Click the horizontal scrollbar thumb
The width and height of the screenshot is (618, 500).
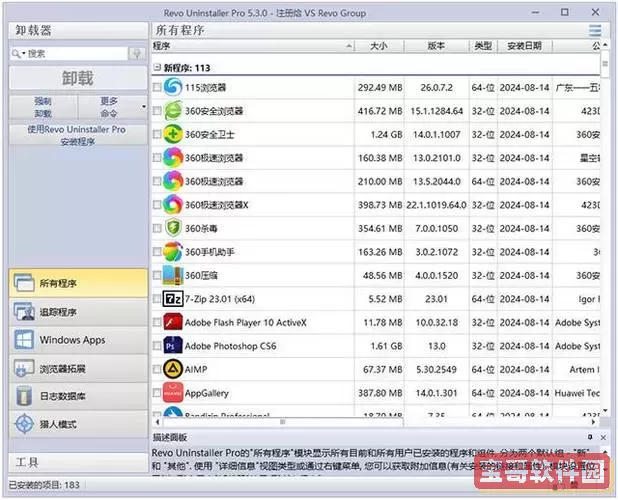click(282, 422)
